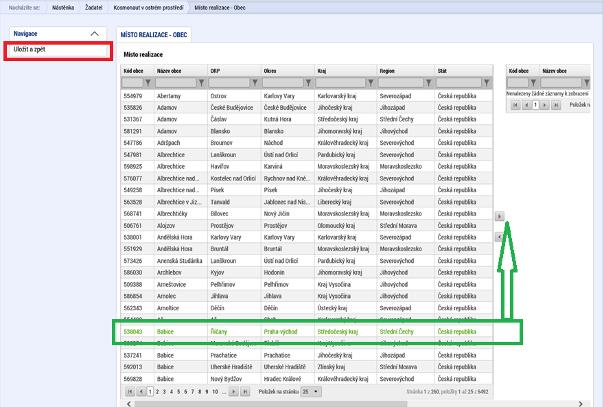This screenshot has height=407, width=604.
Task: Open Kód obce filter icon in right table
Action: (x=533, y=83)
